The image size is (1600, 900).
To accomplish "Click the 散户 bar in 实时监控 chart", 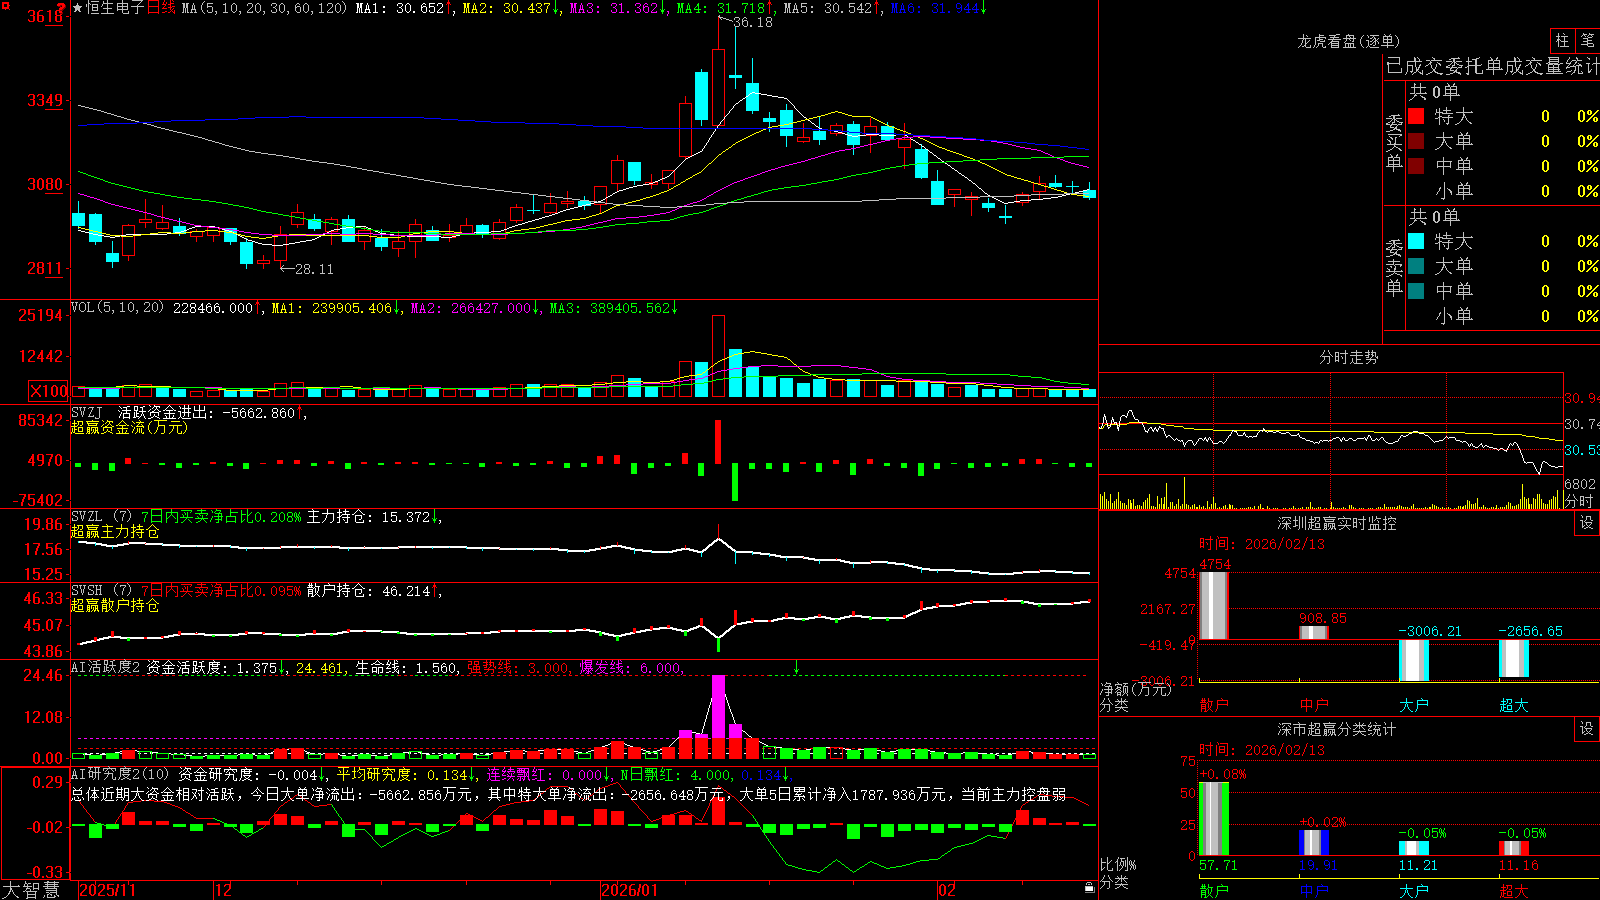I will tap(1213, 605).
